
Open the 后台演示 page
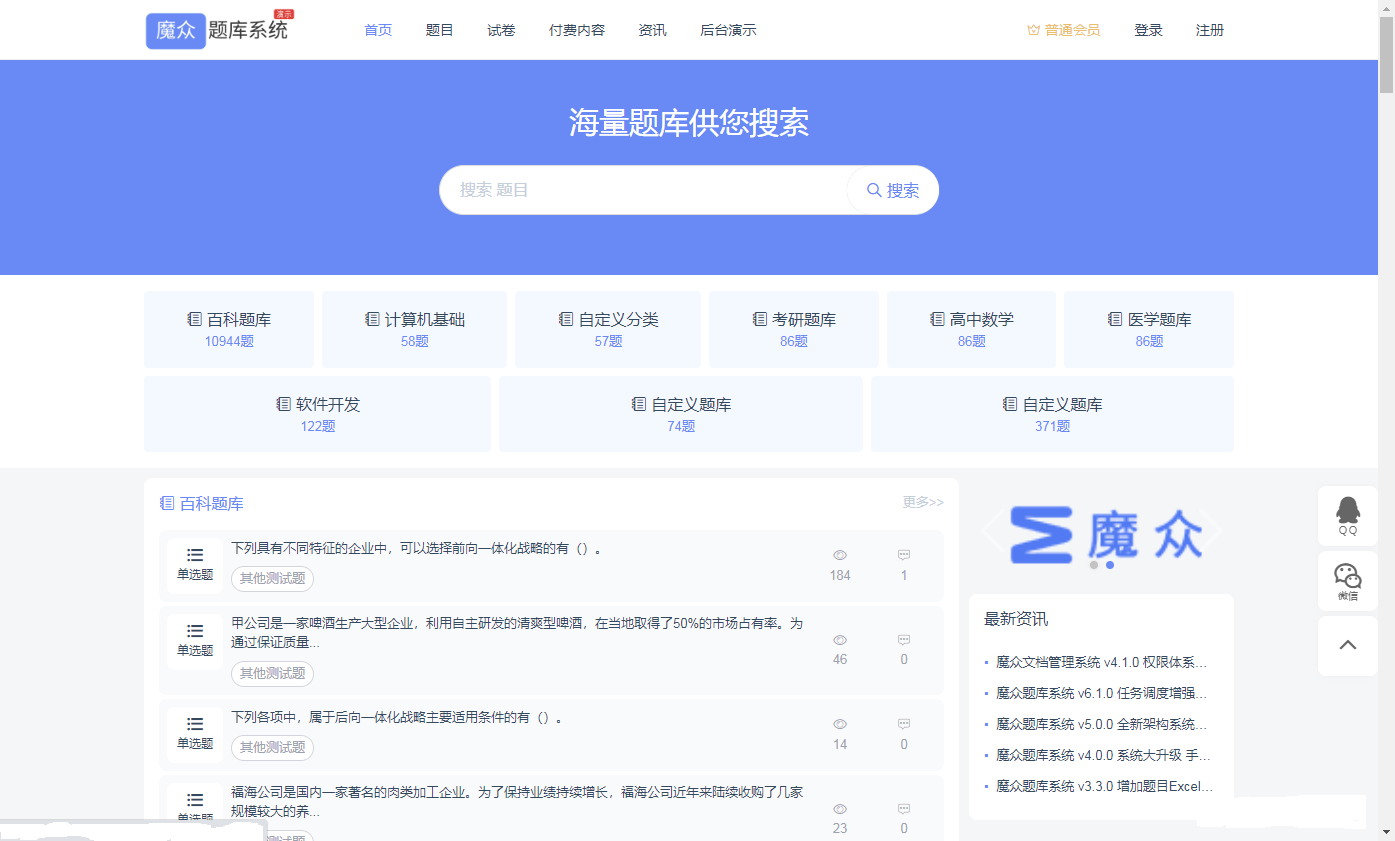728,30
